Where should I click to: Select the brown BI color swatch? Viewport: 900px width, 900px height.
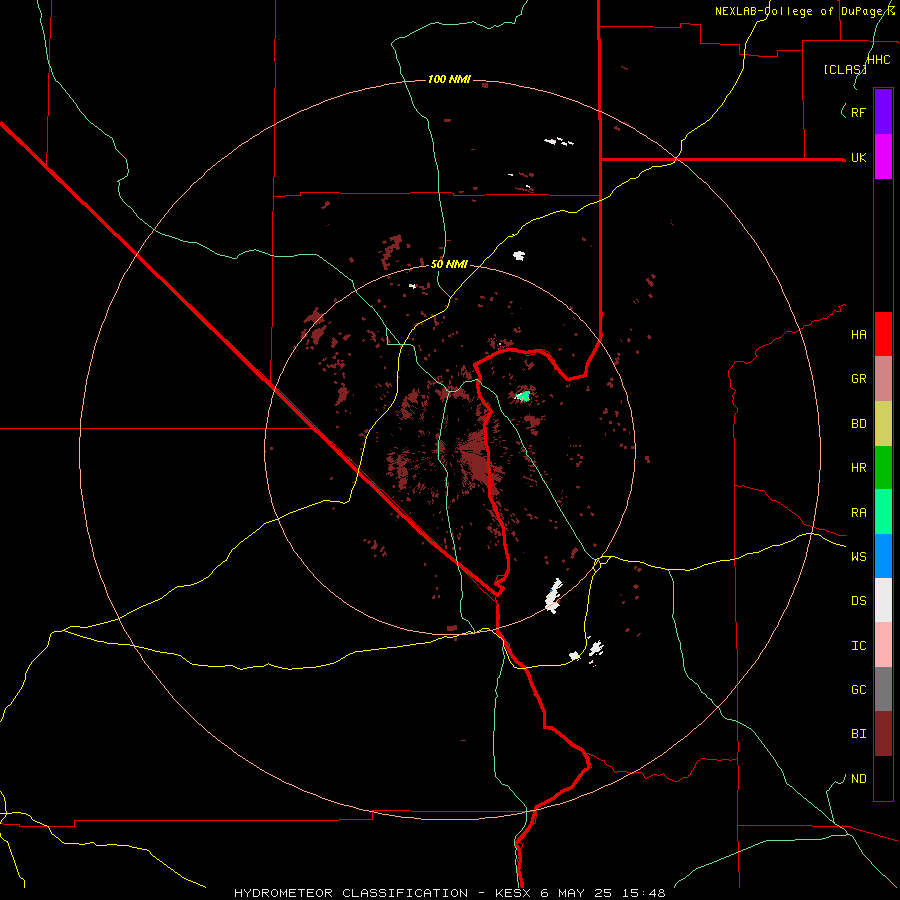coord(883,734)
